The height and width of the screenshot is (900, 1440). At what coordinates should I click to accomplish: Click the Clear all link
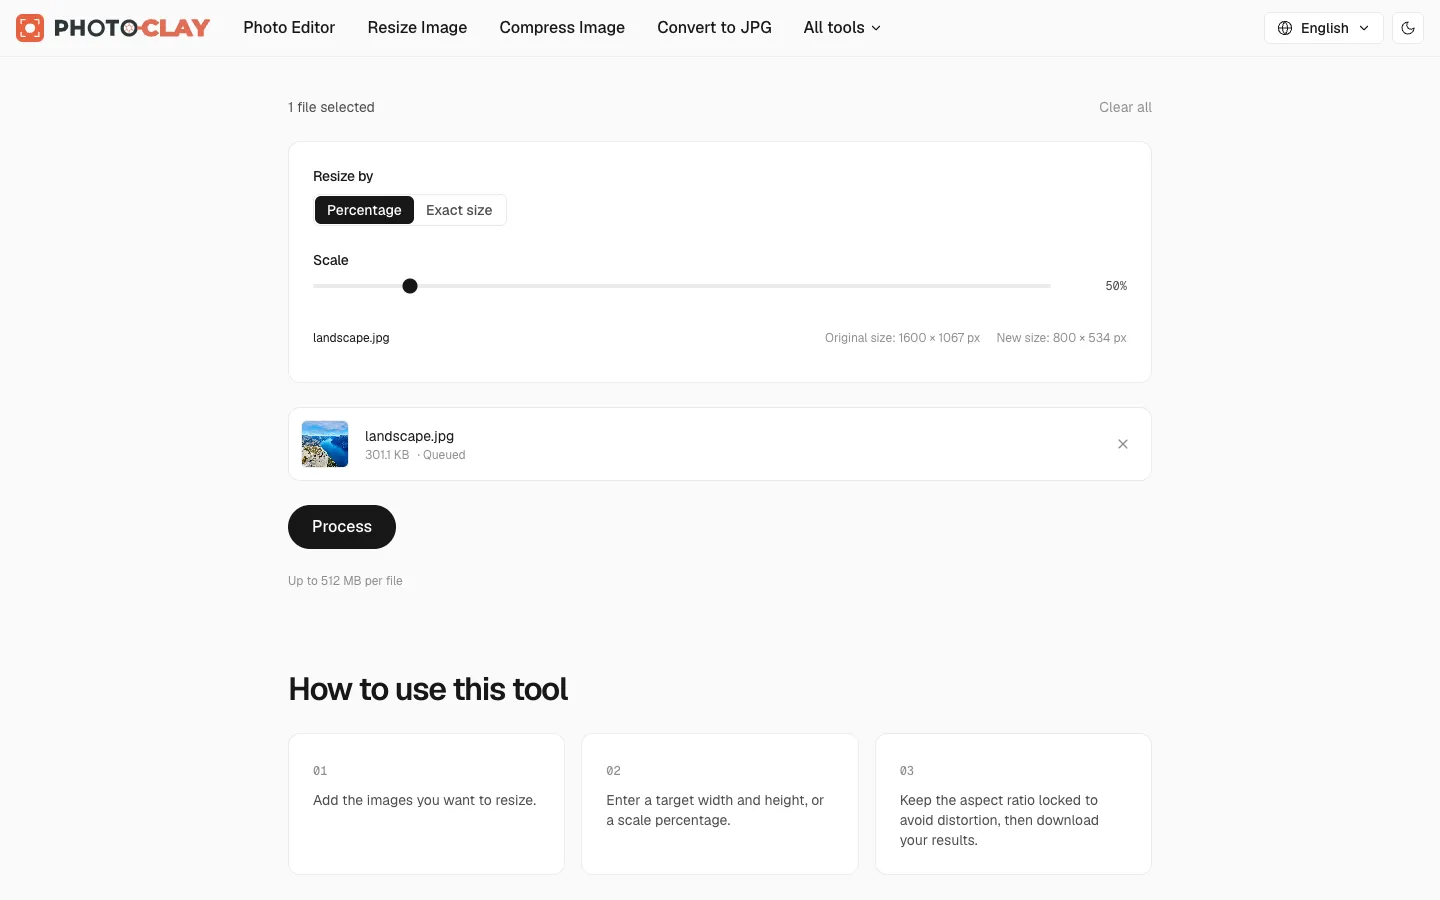coord(1125,107)
